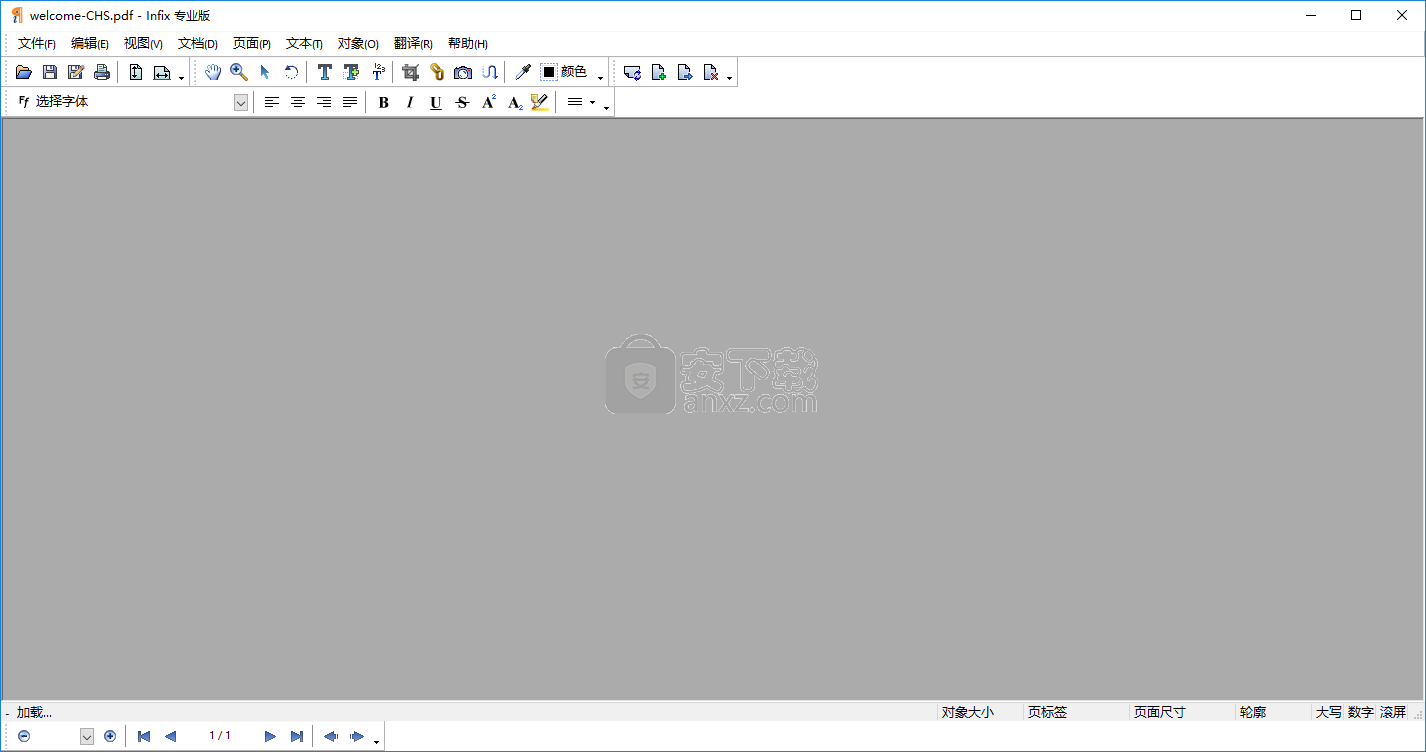The image size is (1426, 752).
Task: Click the Rotate tool icon
Action: point(291,72)
